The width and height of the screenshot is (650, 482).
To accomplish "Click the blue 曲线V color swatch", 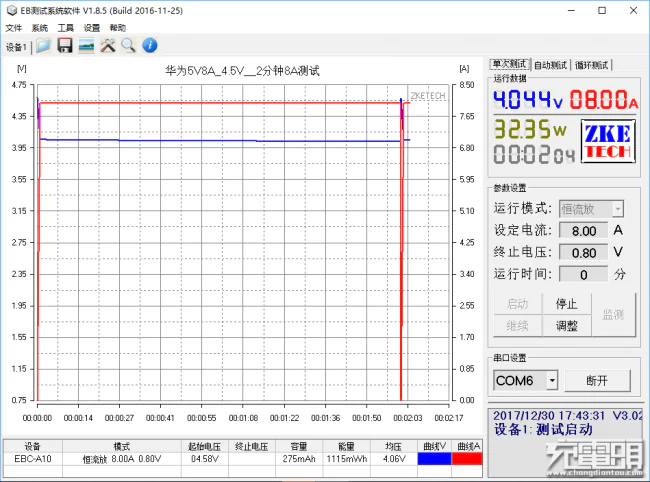I will (x=434, y=458).
